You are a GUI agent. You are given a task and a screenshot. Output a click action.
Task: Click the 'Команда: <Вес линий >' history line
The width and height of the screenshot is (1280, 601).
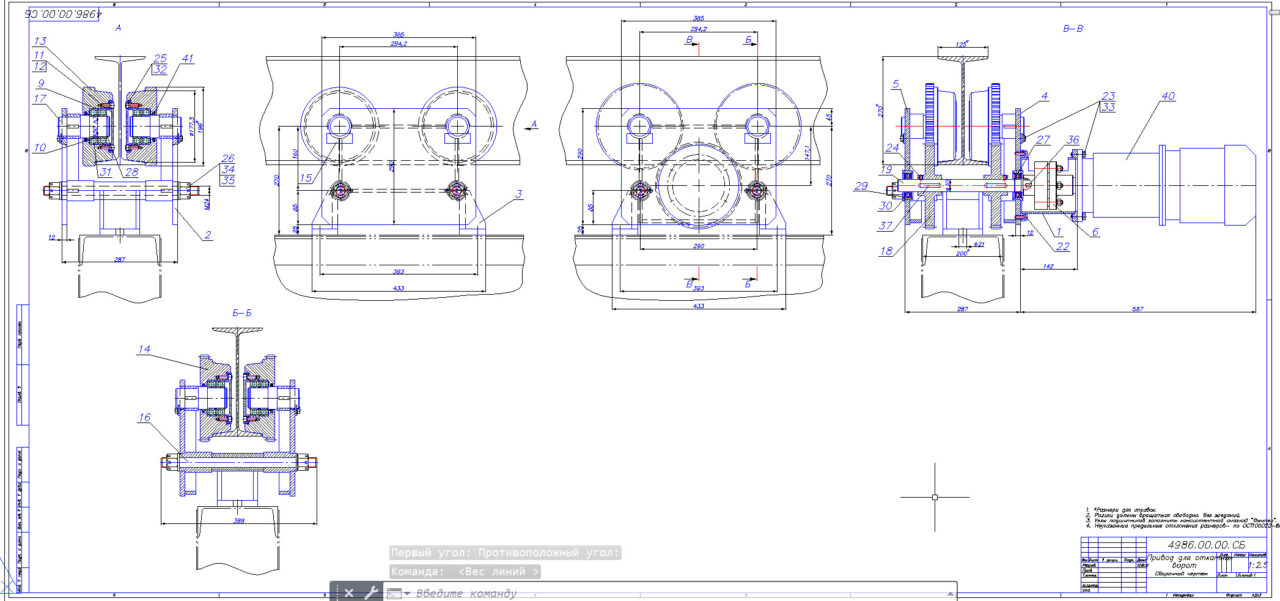coord(466,572)
